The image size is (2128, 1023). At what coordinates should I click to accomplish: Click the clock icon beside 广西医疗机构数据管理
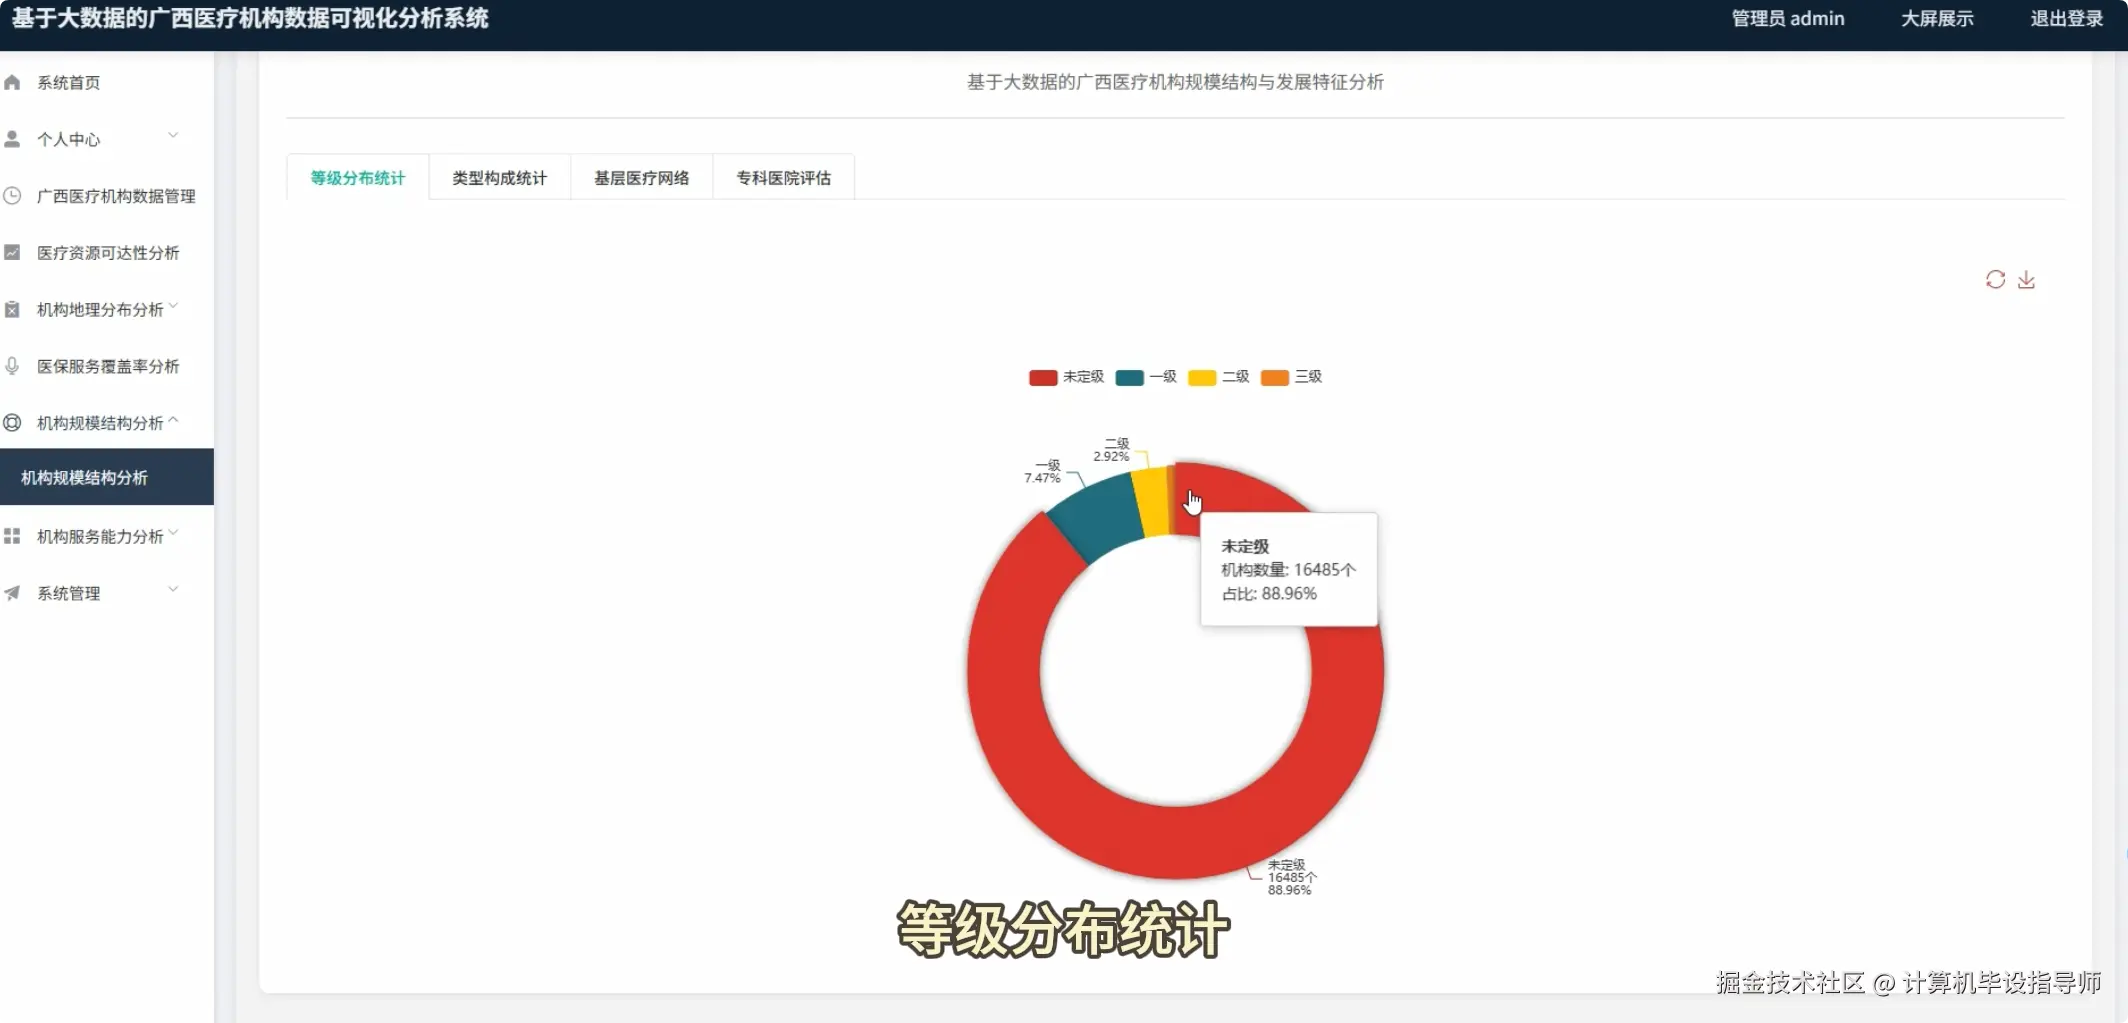coord(12,196)
